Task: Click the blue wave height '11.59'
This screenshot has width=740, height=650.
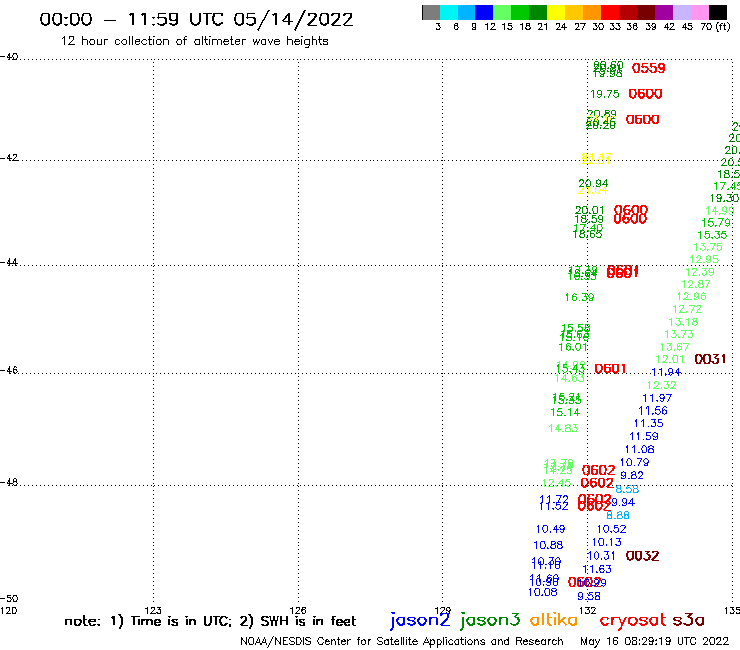Action: point(644,437)
